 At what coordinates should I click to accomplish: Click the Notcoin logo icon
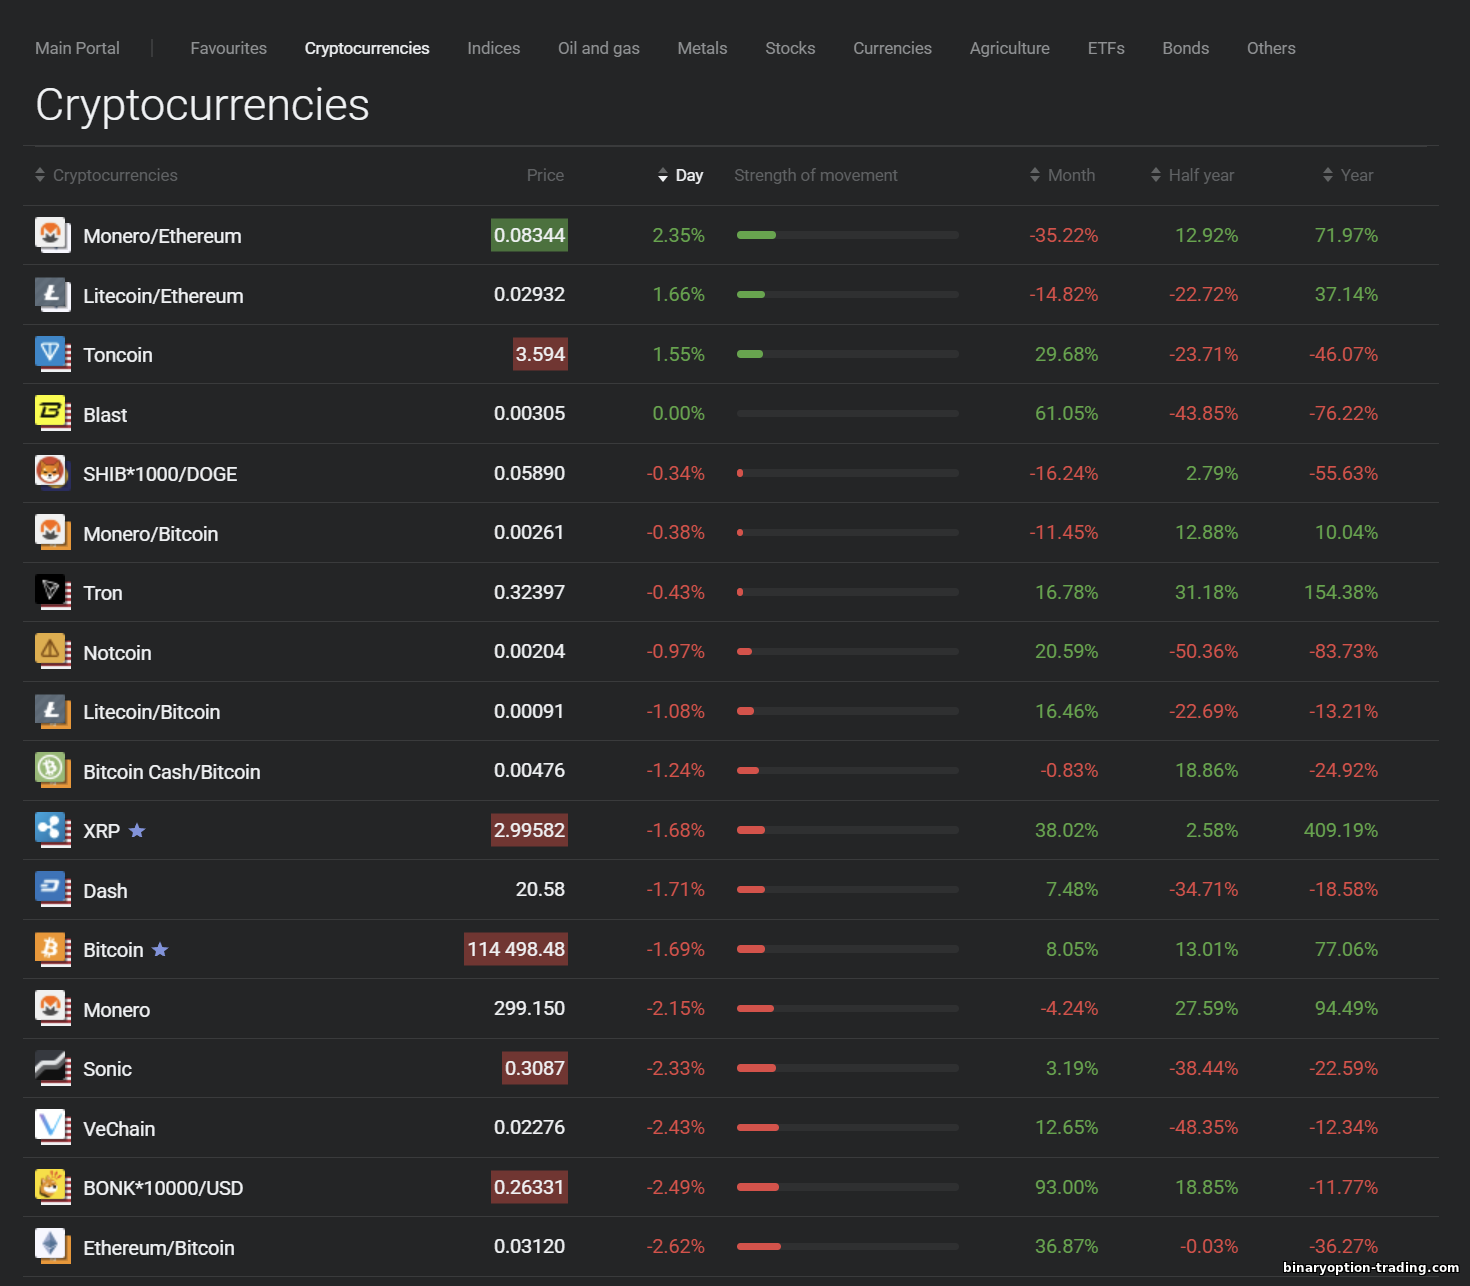click(52, 651)
